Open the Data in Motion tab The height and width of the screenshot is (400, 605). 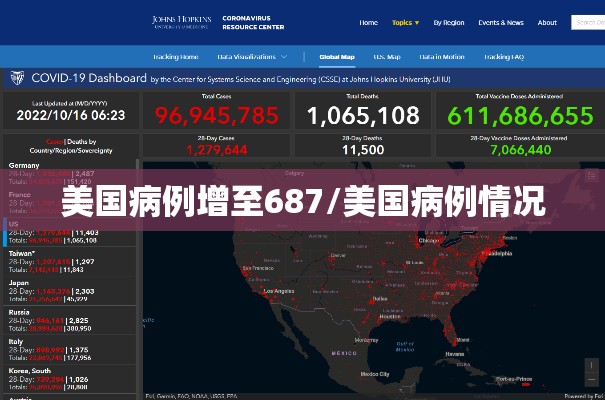(442, 57)
